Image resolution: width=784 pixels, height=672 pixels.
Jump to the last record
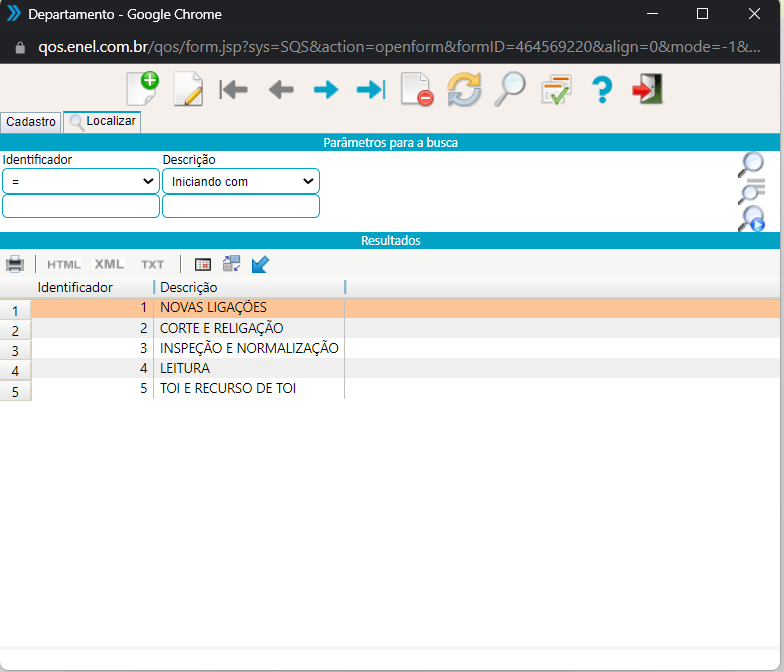[371, 90]
